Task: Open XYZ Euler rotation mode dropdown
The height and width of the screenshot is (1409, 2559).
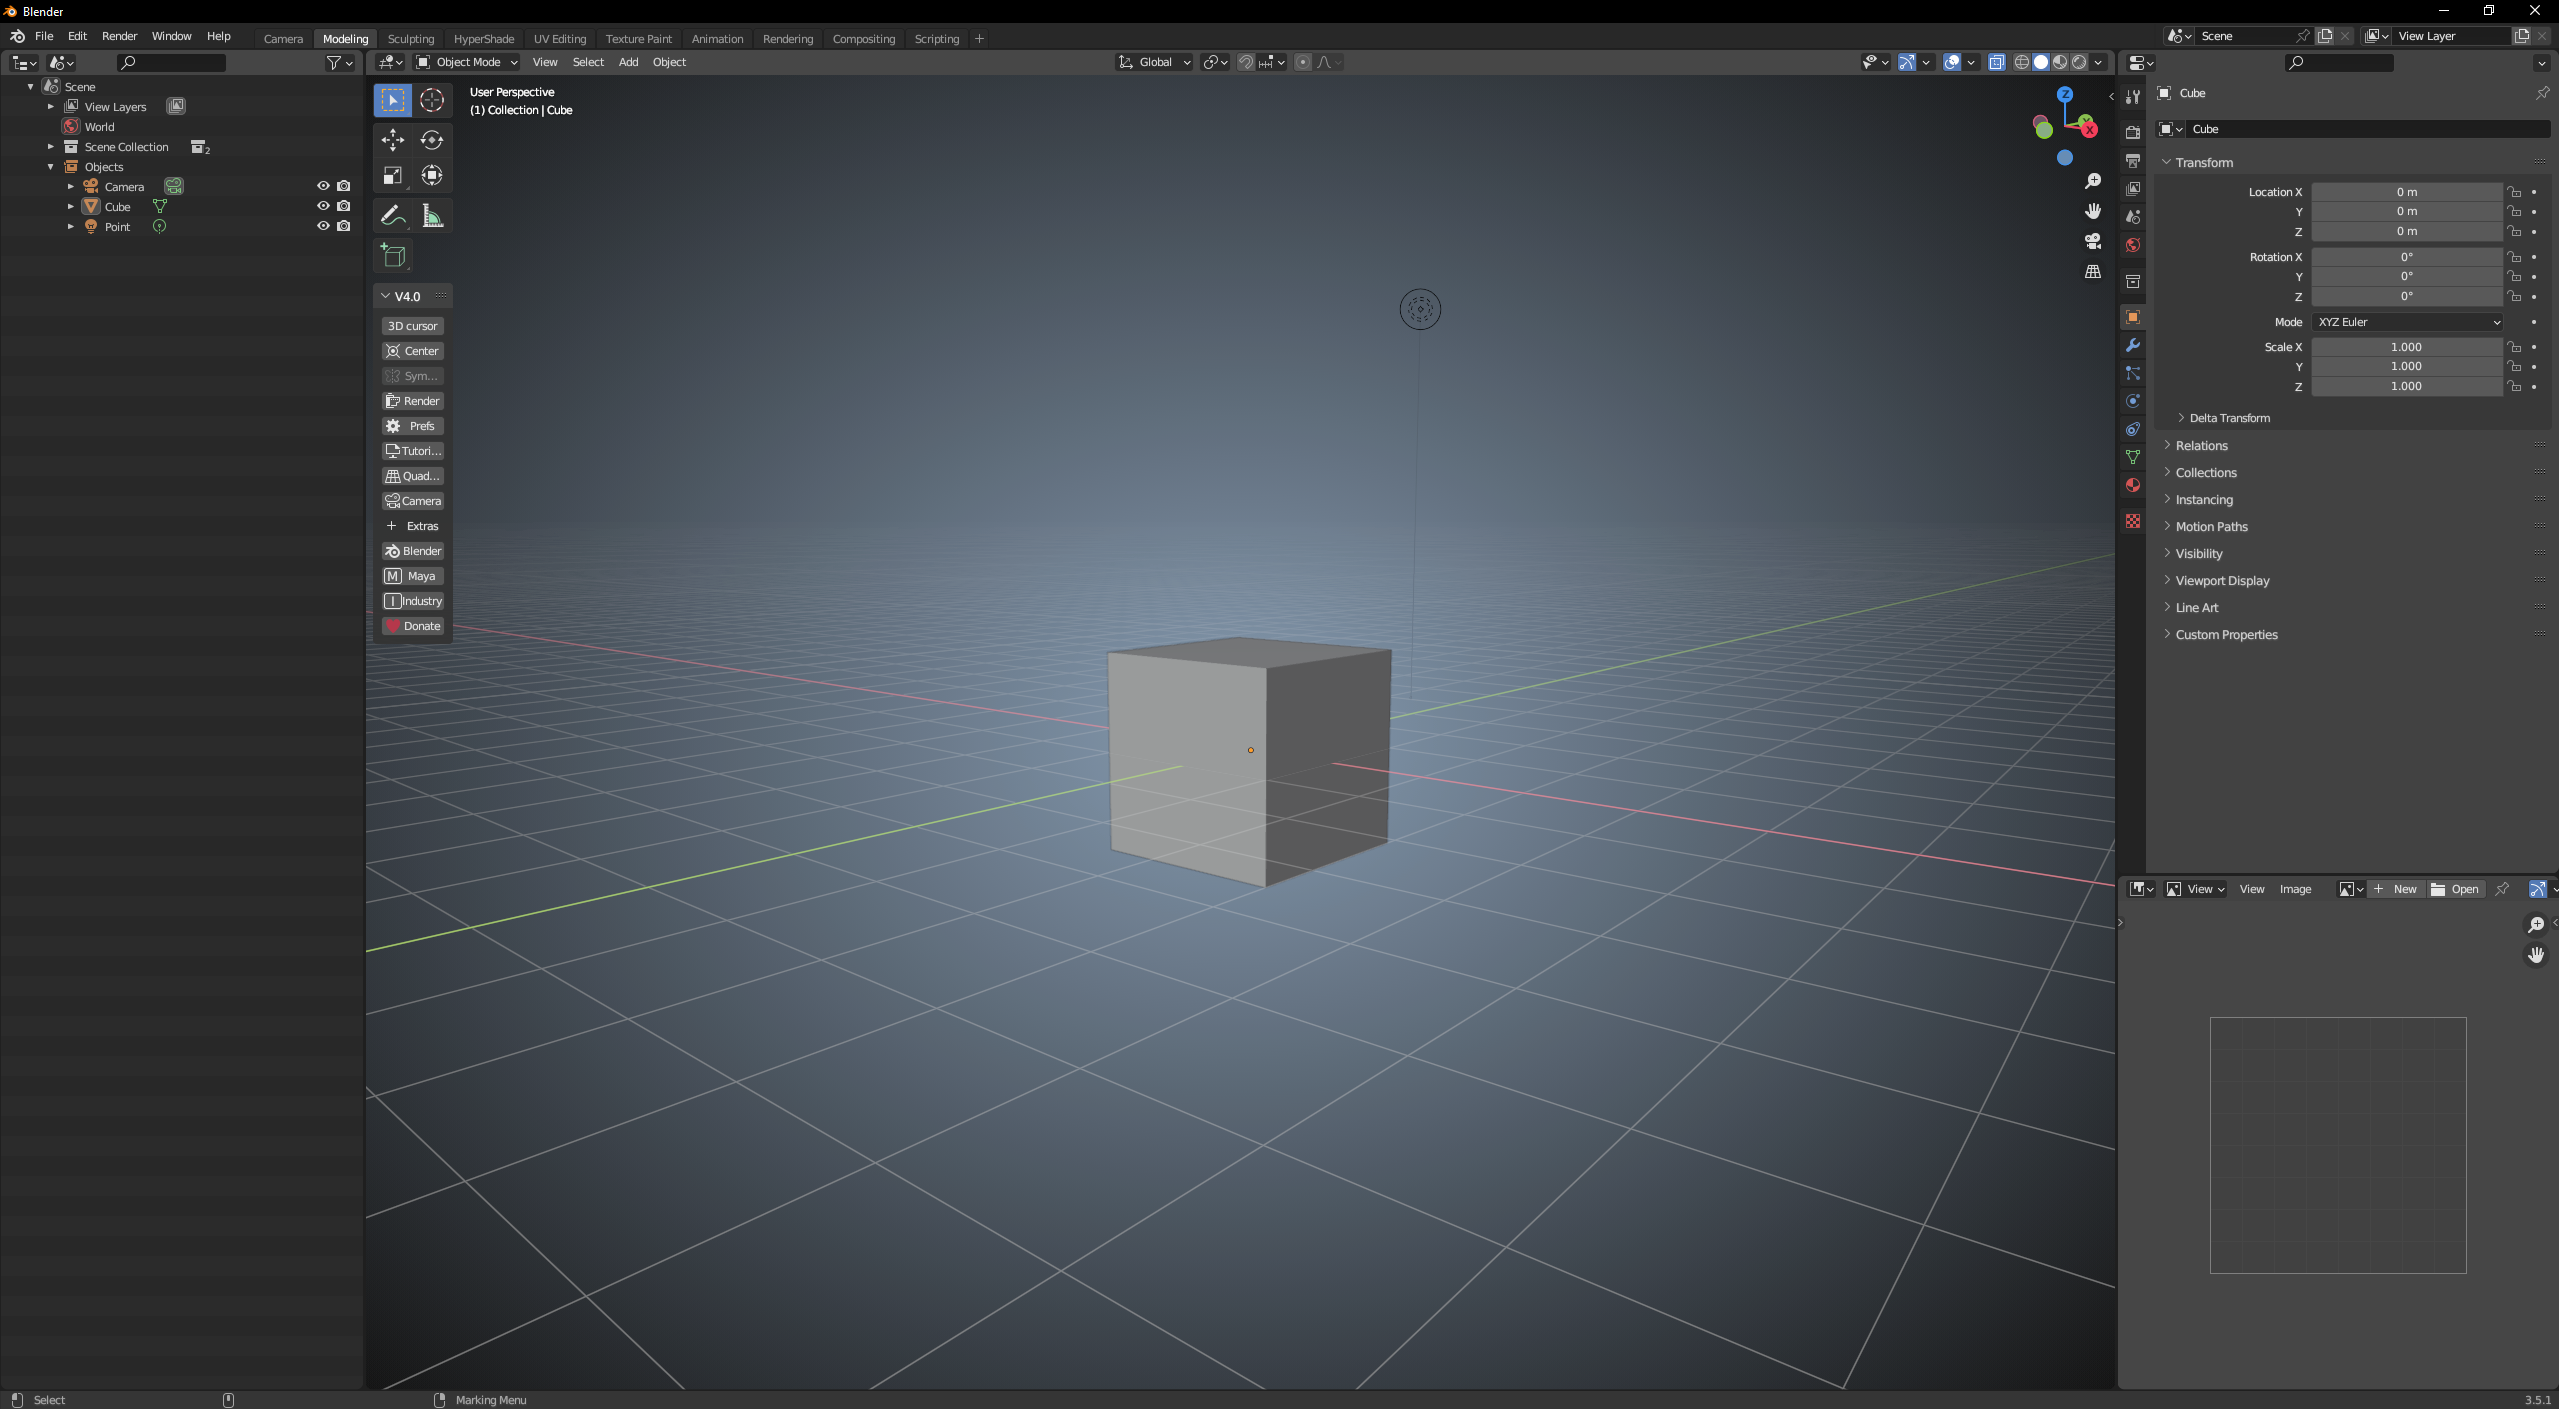Action: 2407,322
